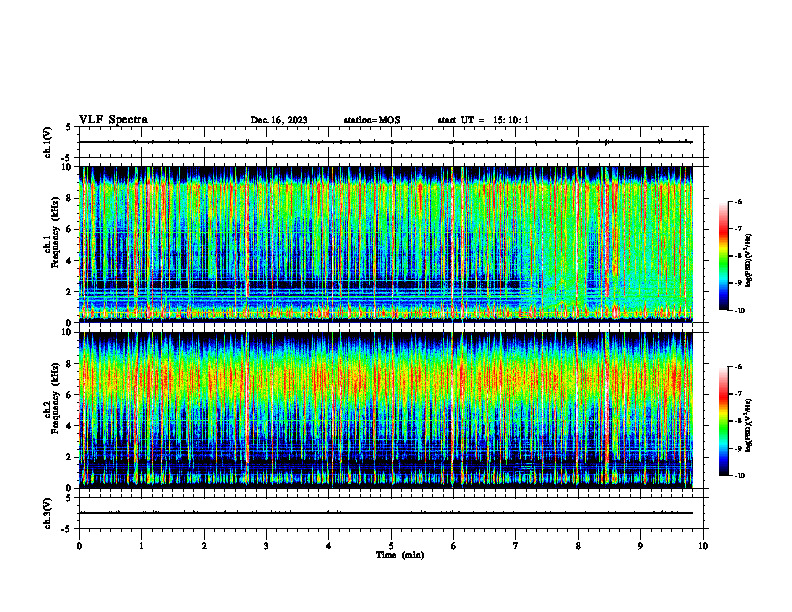Click the time axis tick label "6"
The image size is (792, 612).
454,546
